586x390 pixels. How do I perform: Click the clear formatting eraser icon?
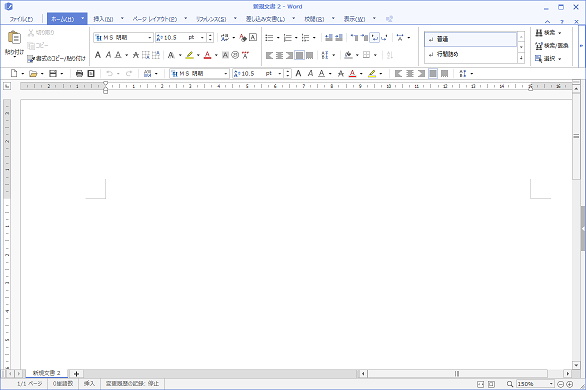[243, 37]
